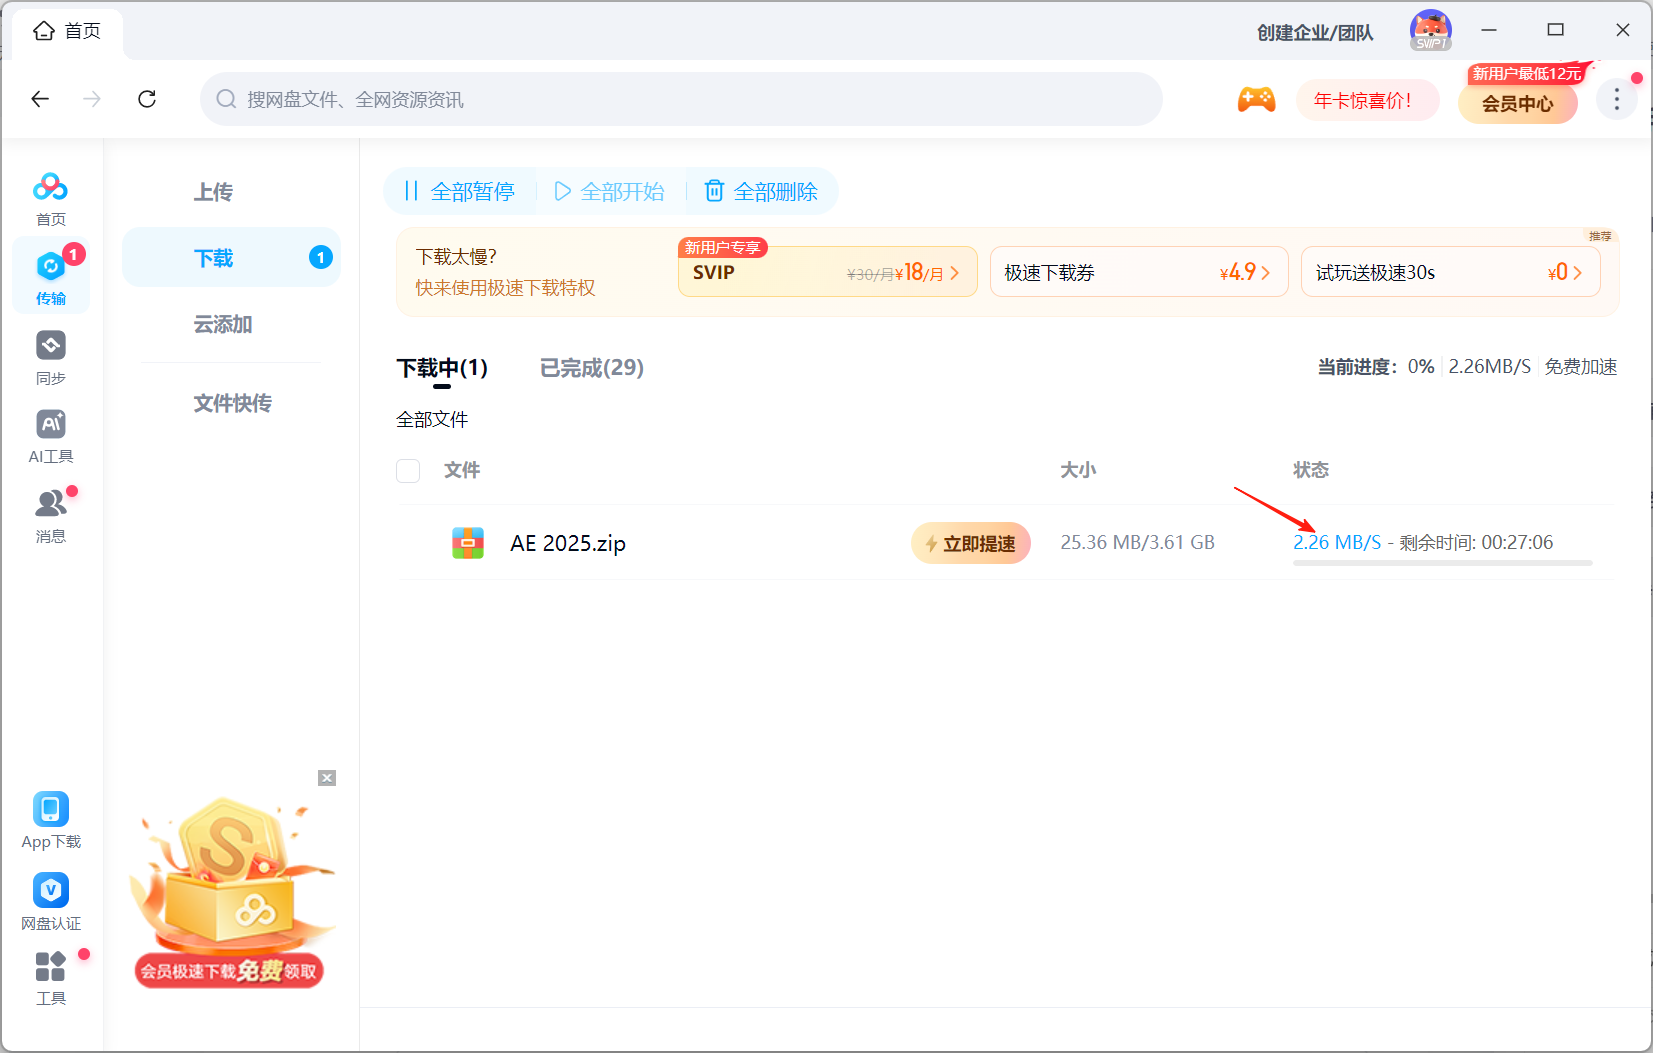Click the 新用户最低12元 badge

(1527, 74)
